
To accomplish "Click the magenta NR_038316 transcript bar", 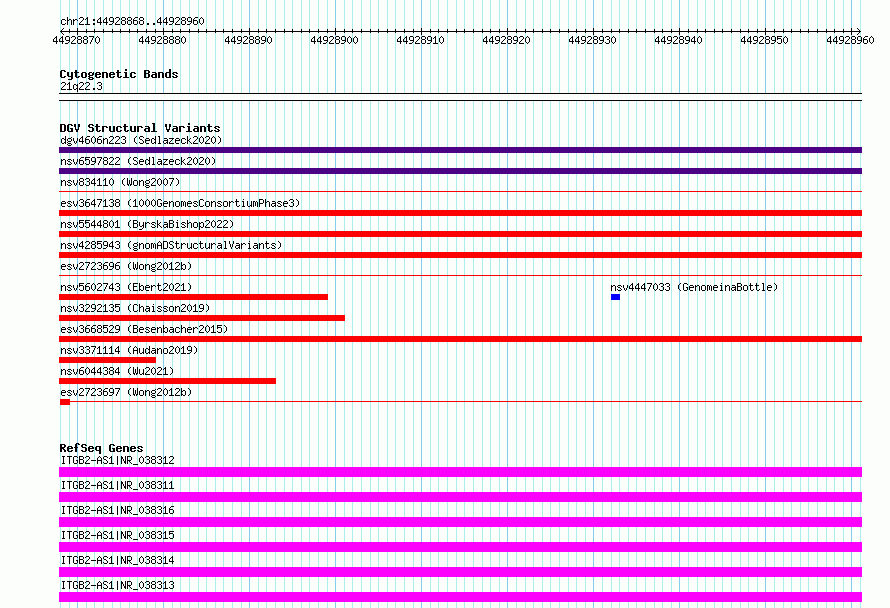I will (460, 522).
